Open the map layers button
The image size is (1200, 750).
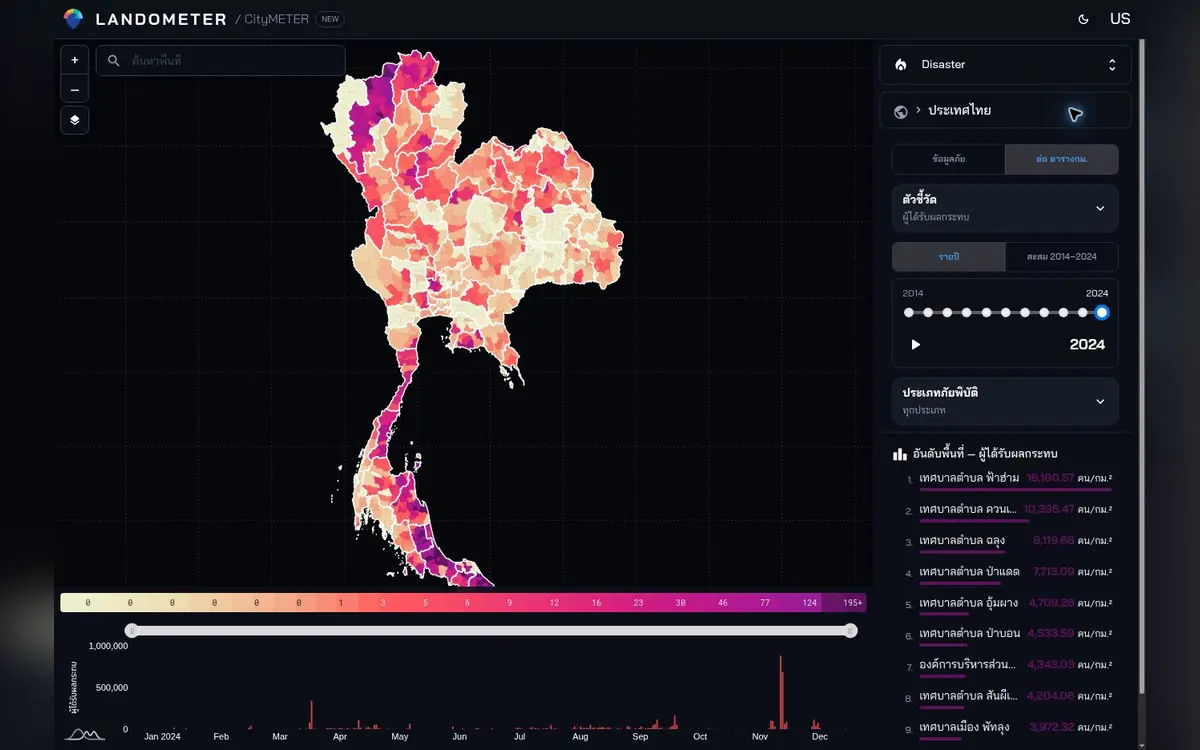(x=74, y=120)
